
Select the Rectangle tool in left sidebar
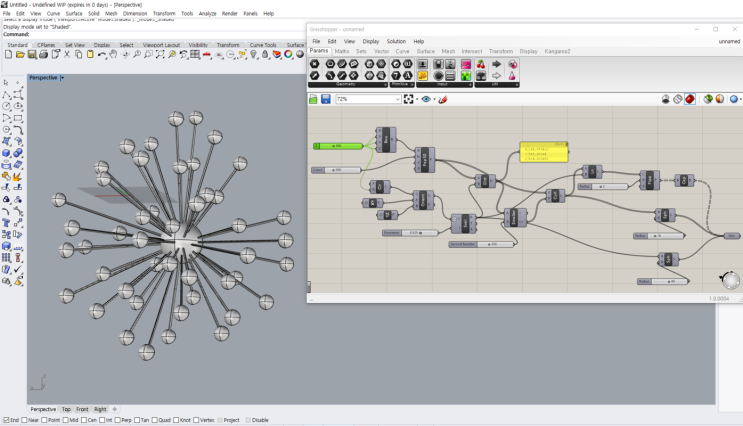[x=18, y=118]
